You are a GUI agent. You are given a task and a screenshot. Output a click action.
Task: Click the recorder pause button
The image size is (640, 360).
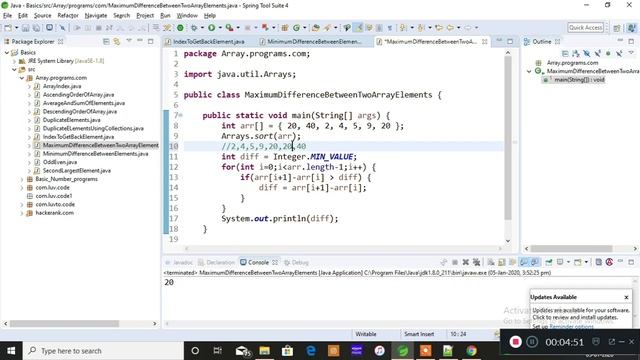coord(532,342)
